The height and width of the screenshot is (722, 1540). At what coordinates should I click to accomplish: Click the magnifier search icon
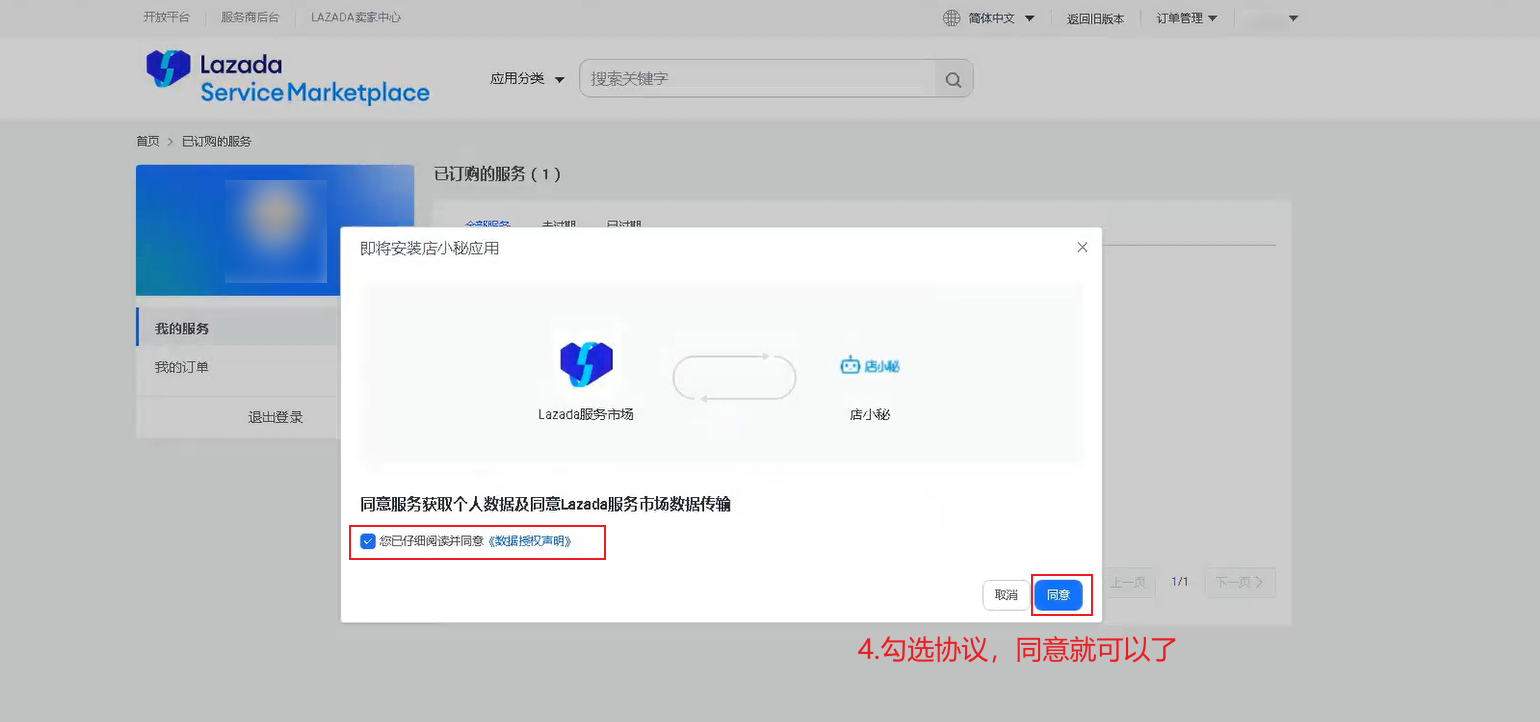(x=953, y=79)
